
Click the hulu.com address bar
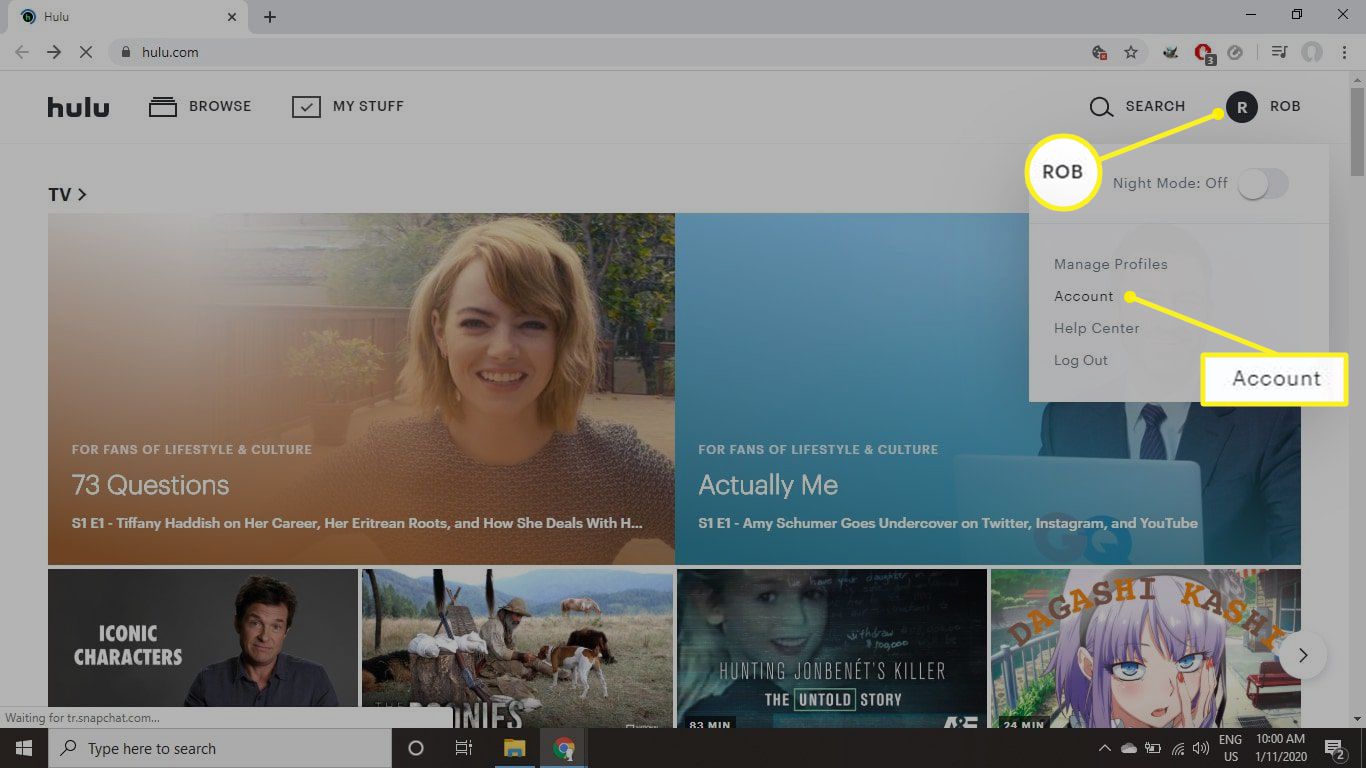click(x=600, y=52)
